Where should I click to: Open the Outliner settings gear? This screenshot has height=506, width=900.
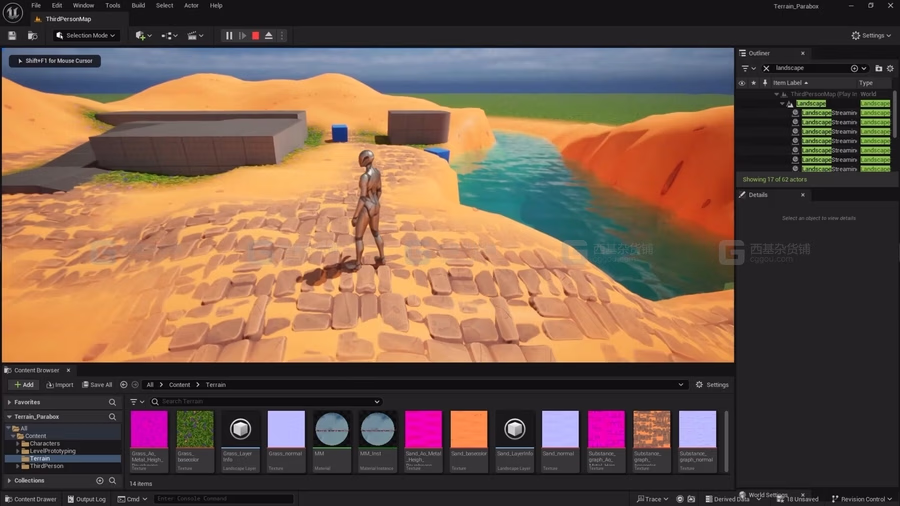tap(890, 68)
